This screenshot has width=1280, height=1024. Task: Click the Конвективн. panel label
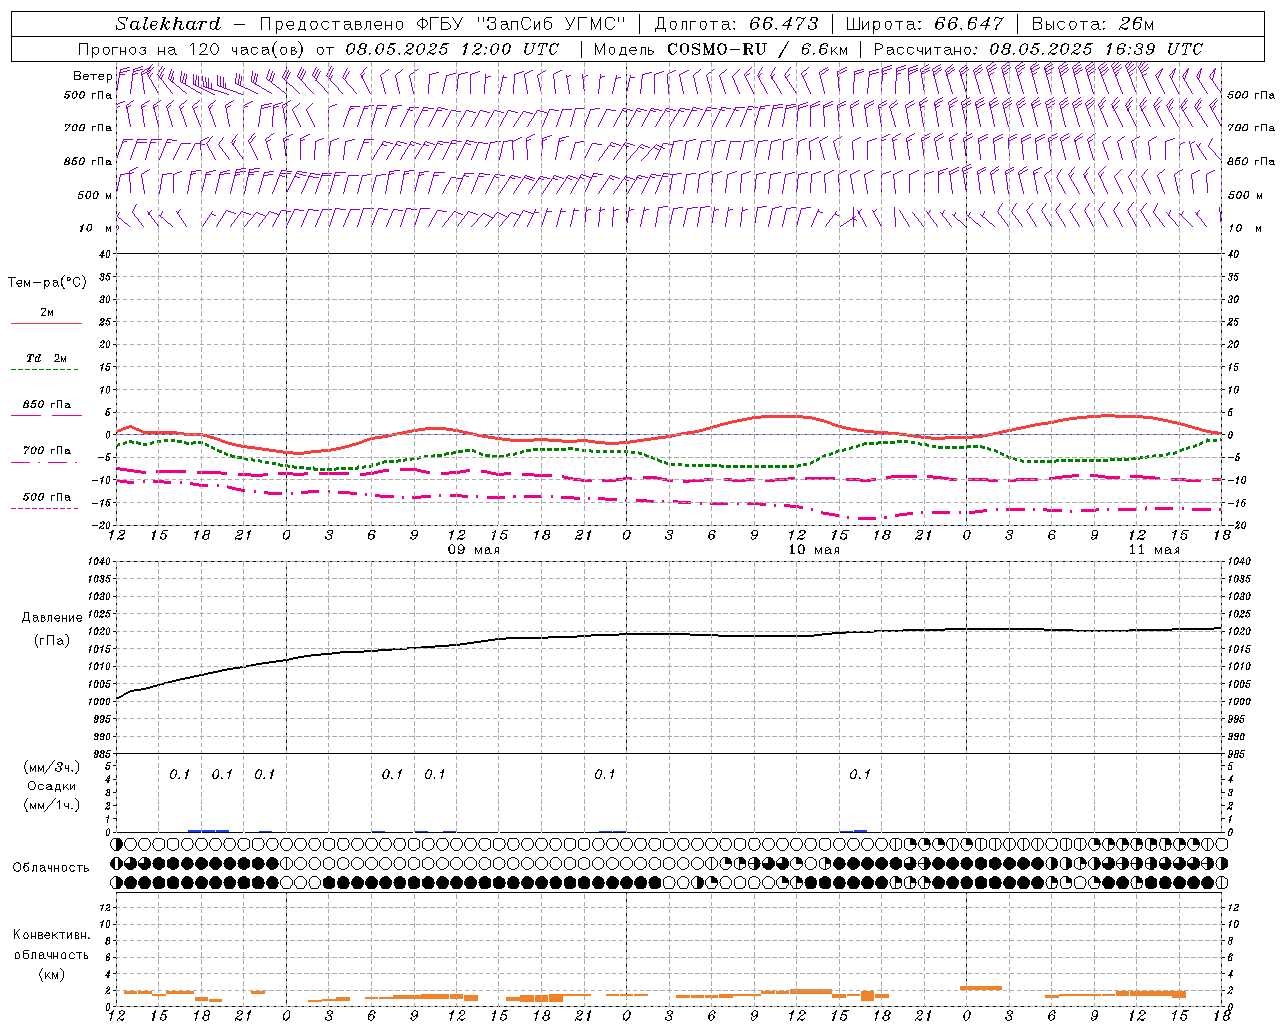click(x=52, y=935)
